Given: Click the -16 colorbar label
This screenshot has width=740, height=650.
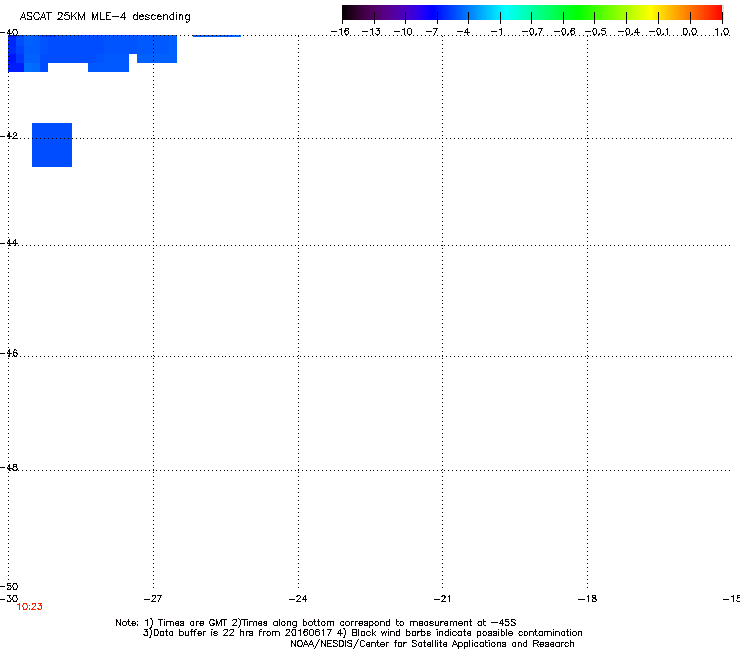Looking at the screenshot, I should coord(340,32).
